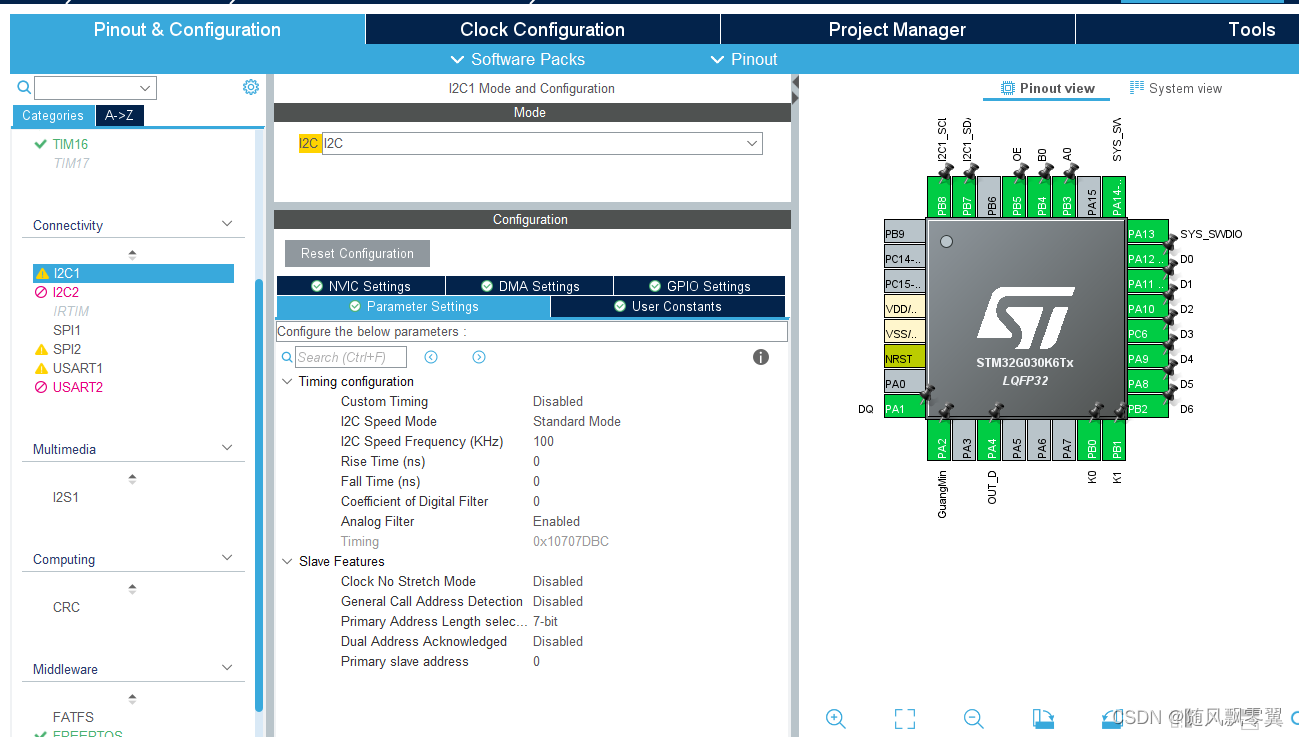Select pin PB0 labeled K0
Screen dimensions: 1299x737
(1091, 440)
